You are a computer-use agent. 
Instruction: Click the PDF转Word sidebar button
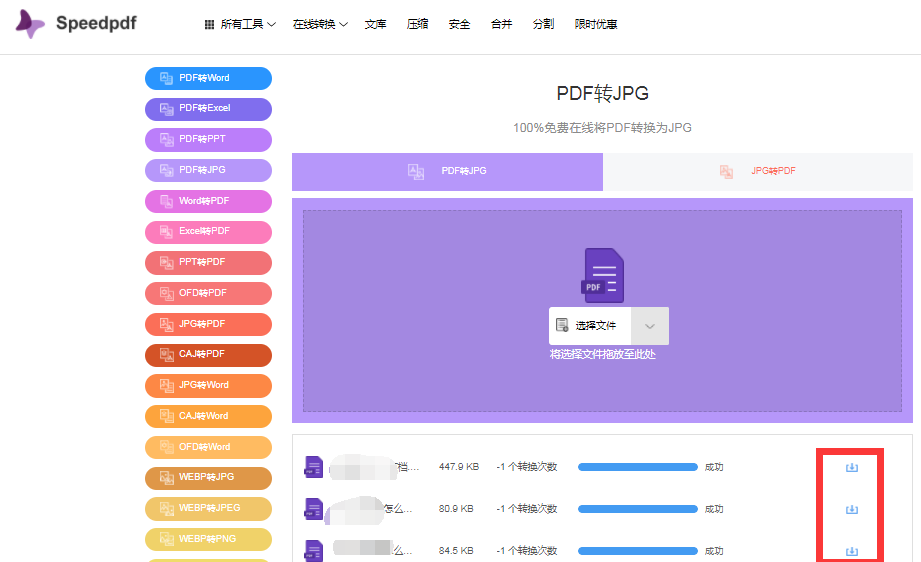(209, 78)
